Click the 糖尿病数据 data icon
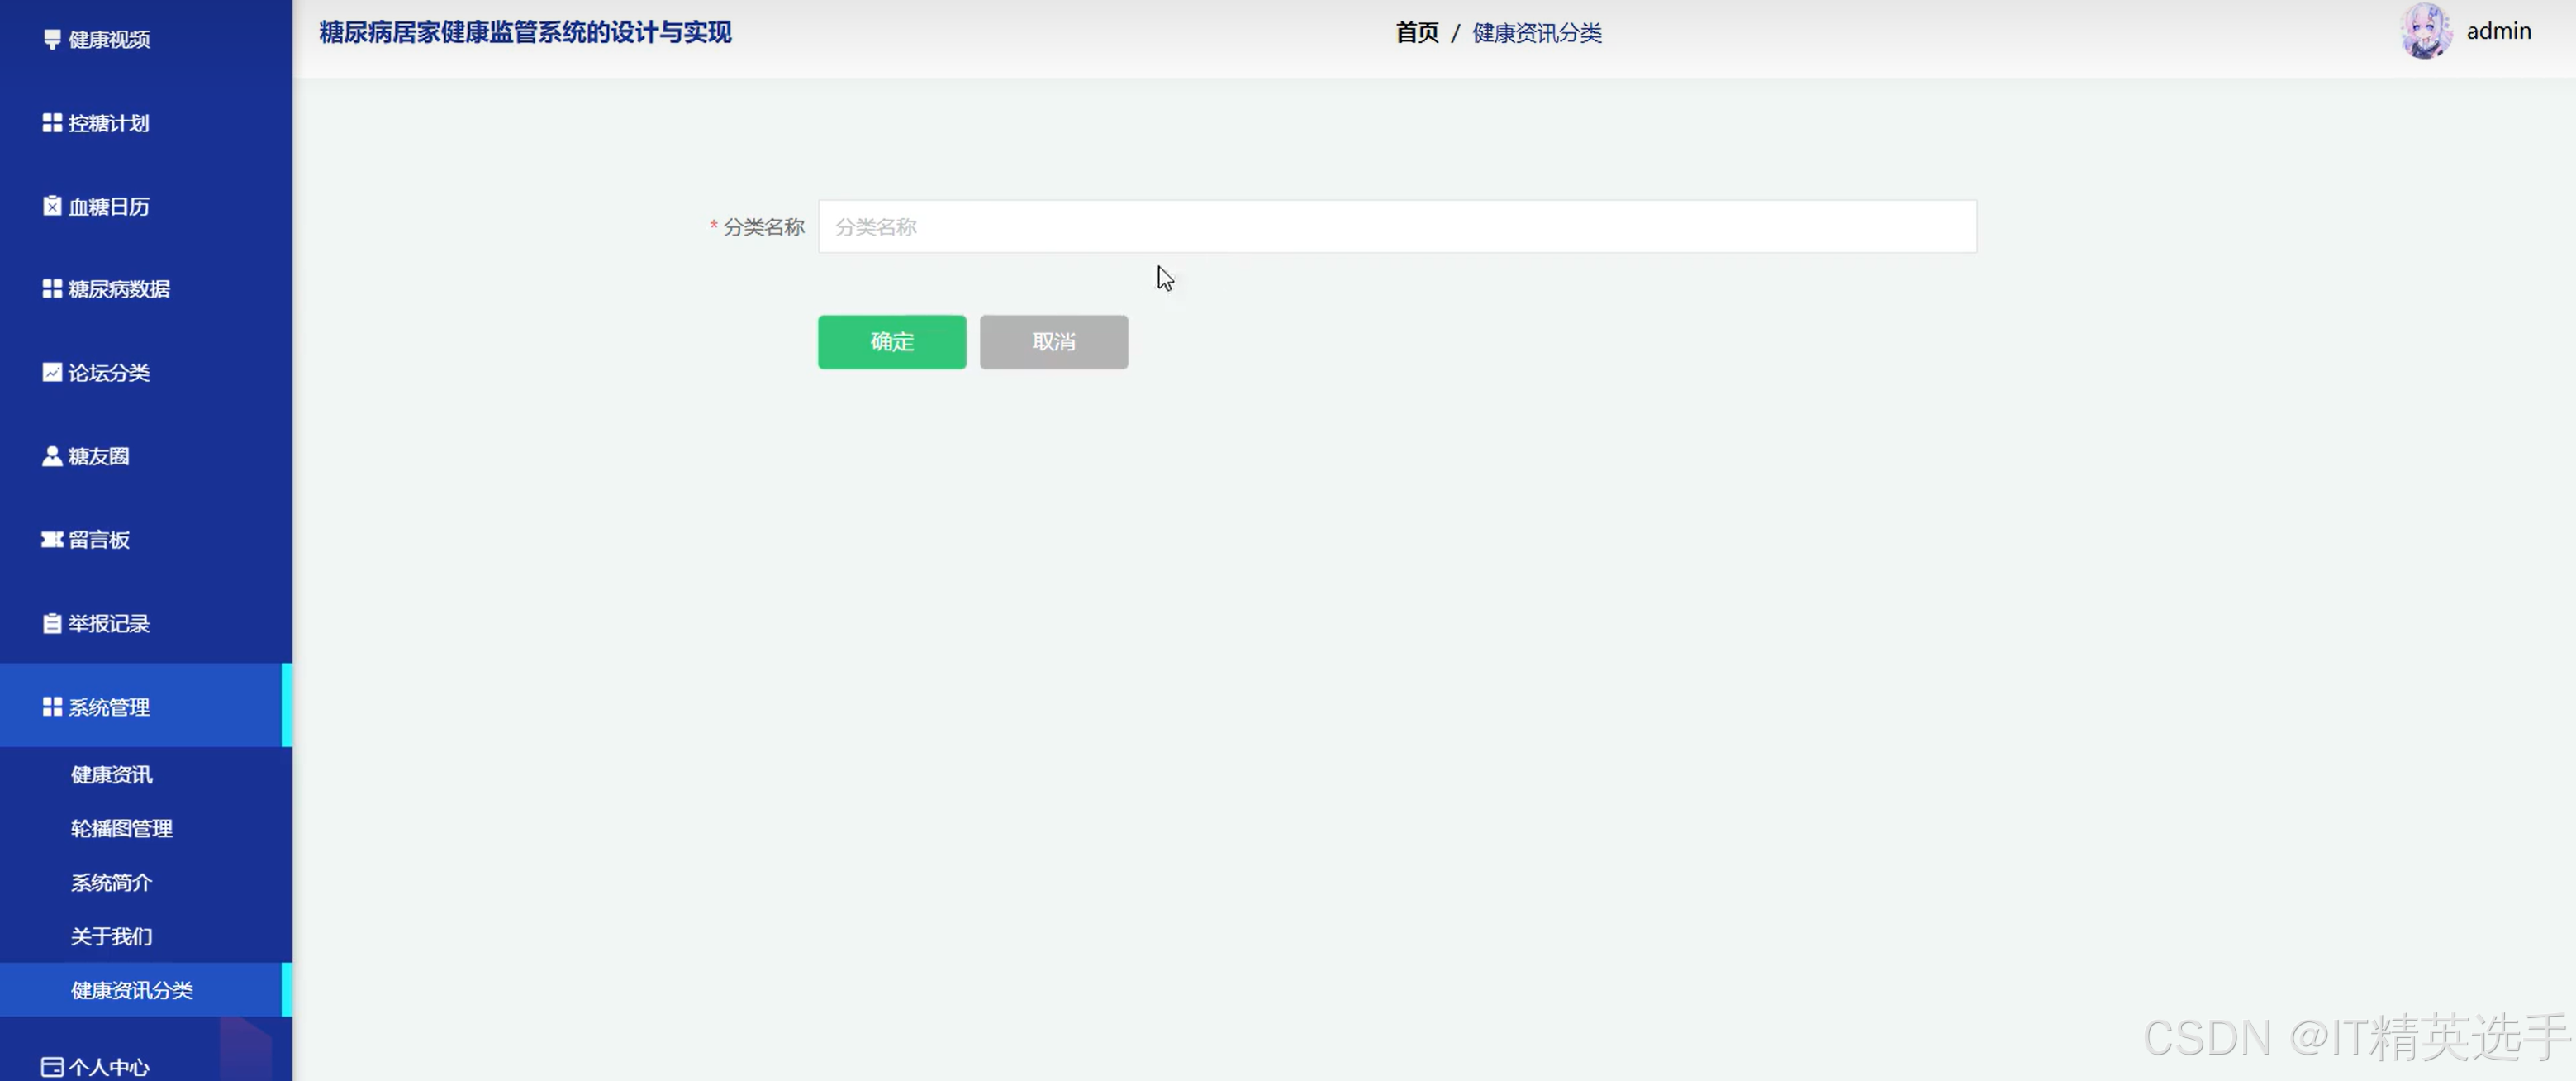The image size is (2576, 1081). click(x=52, y=288)
